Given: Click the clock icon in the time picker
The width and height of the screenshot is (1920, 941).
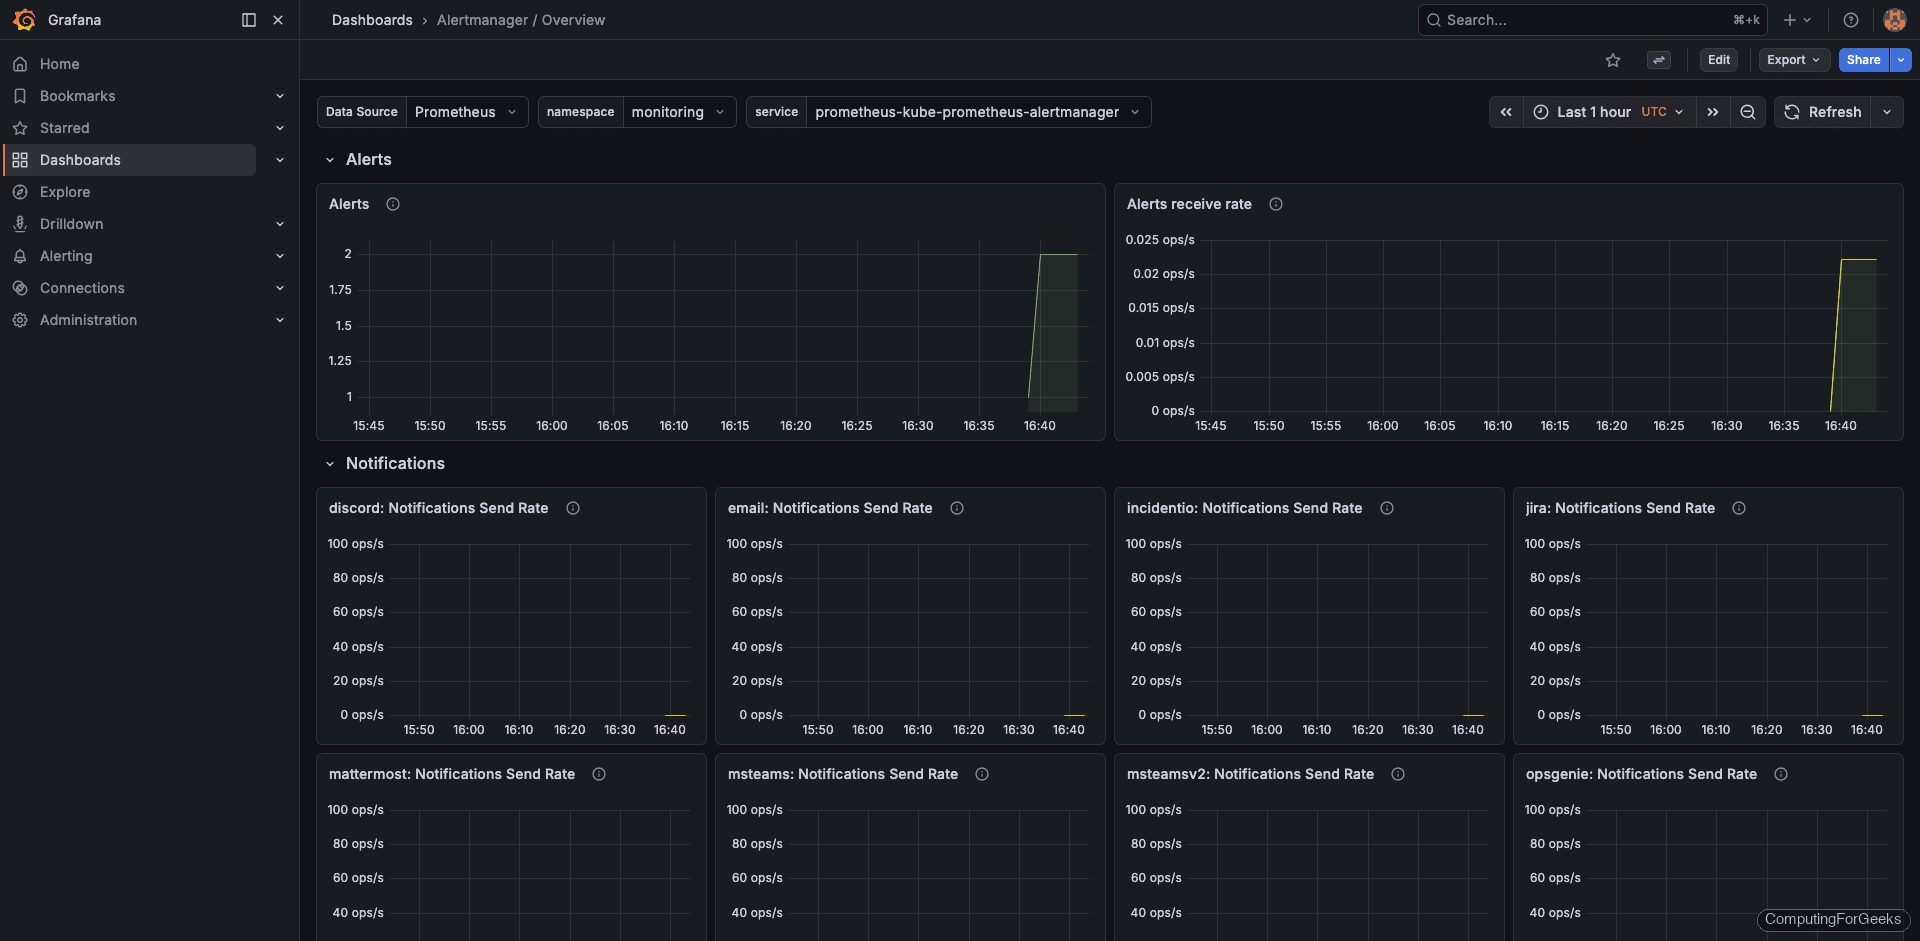Looking at the screenshot, I should 1541,112.
